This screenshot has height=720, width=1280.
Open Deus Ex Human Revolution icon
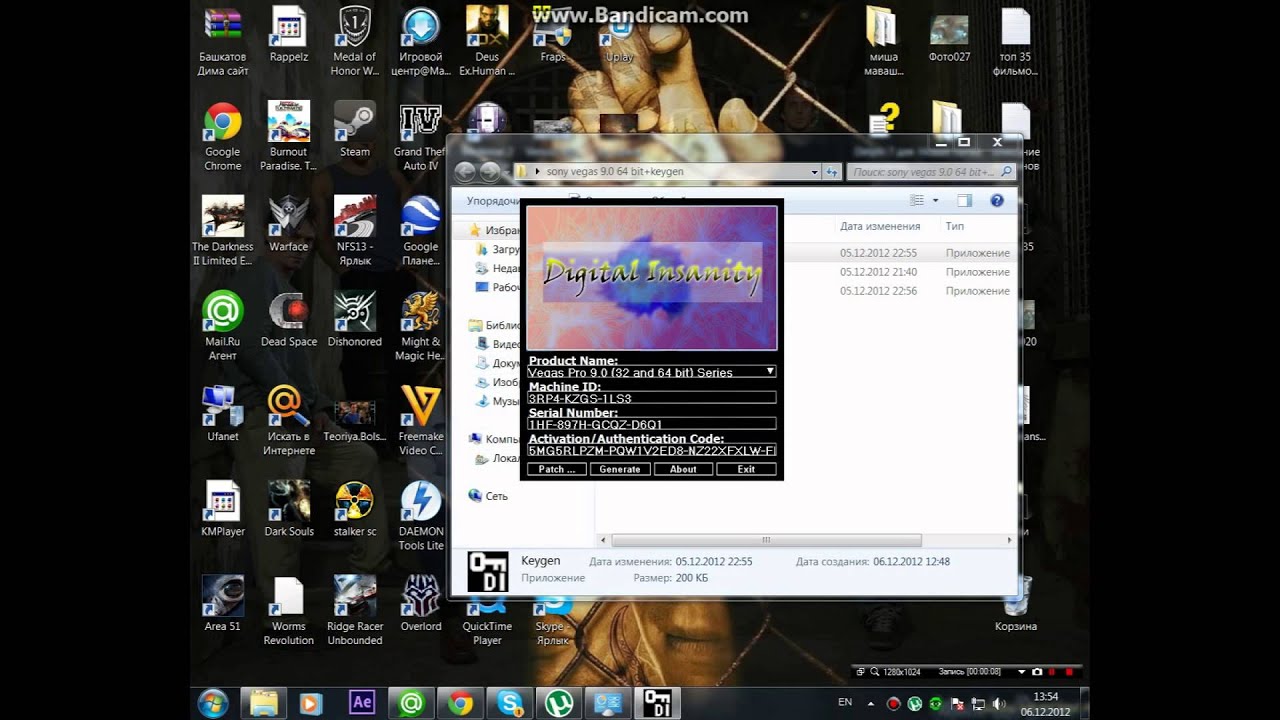487,40
